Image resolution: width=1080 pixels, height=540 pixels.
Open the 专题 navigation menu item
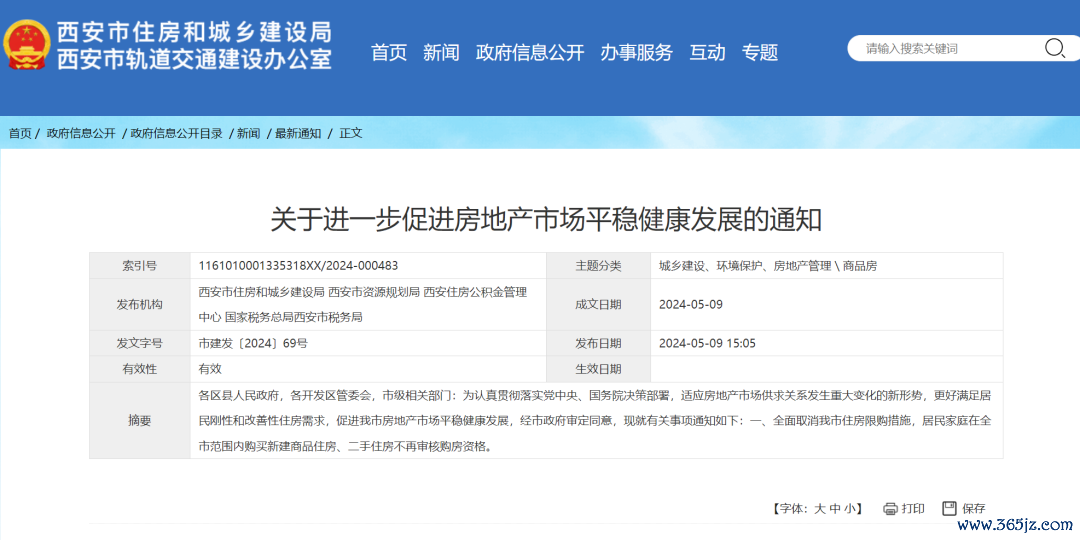click(760, 52)
